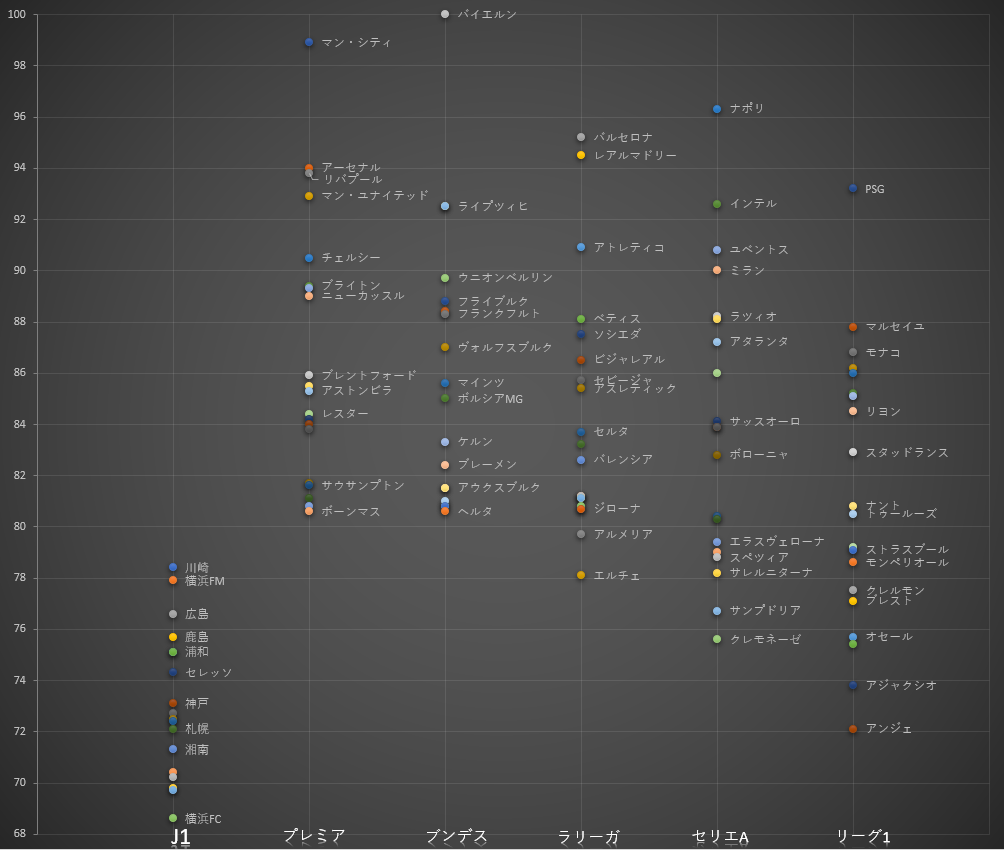This screenshot has width=1004, height=850.
Task: Select the ジローナ label
Action: (617, 509)
